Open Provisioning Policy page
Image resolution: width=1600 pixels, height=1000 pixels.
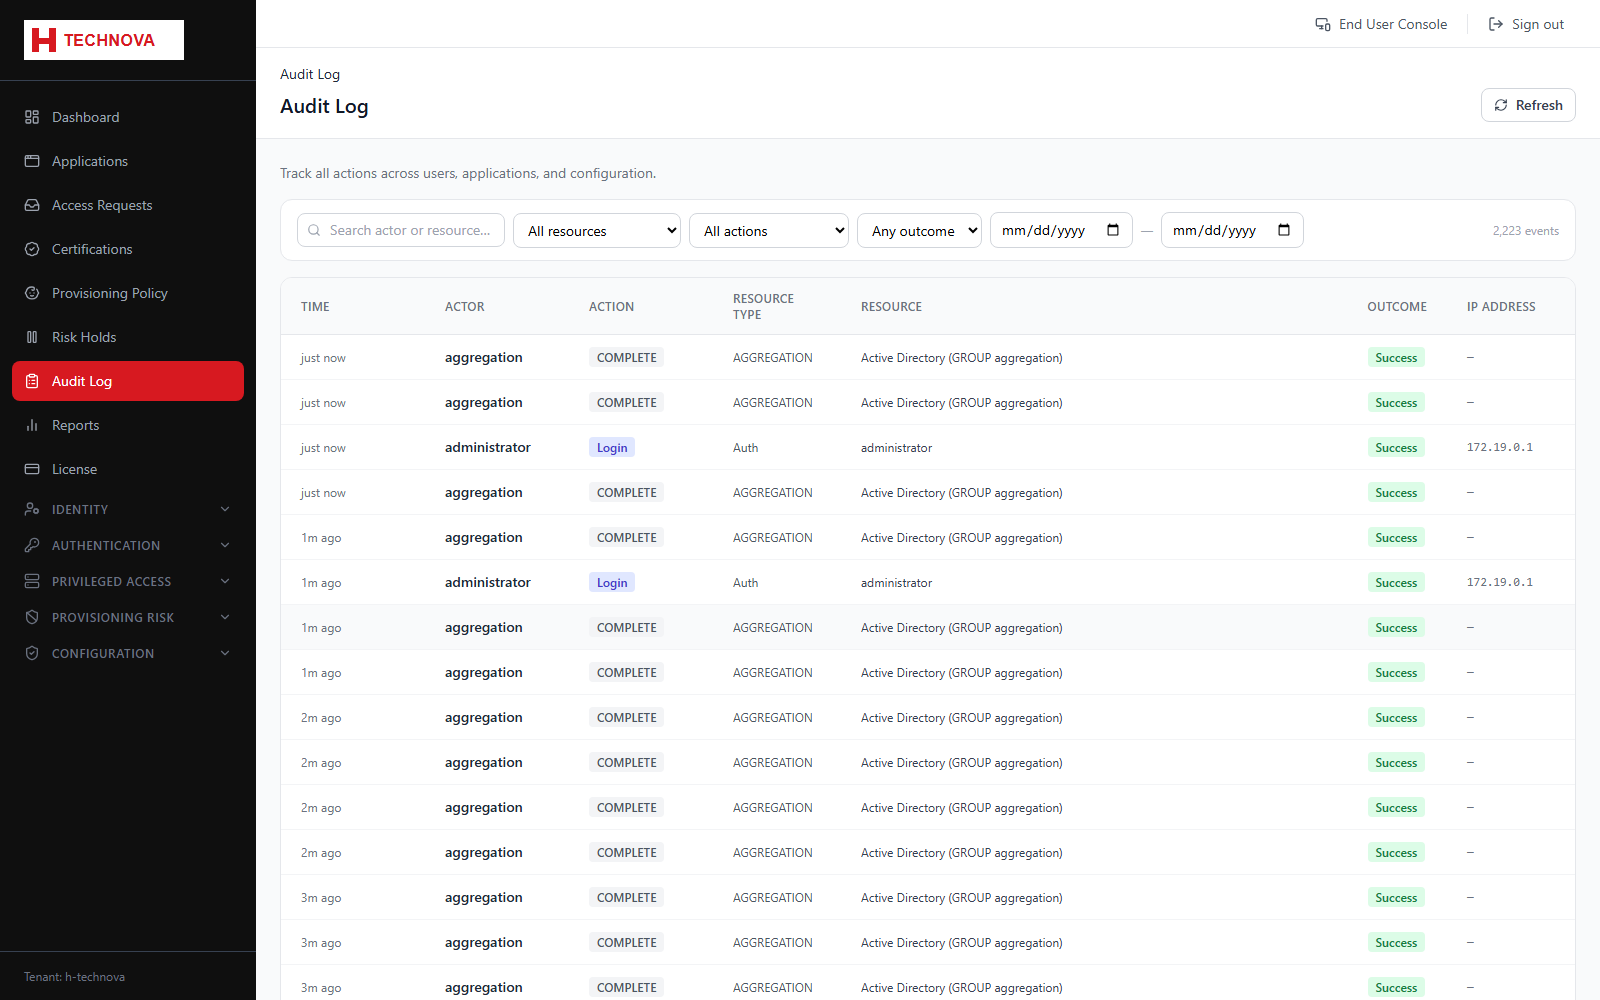pos(128,293)
